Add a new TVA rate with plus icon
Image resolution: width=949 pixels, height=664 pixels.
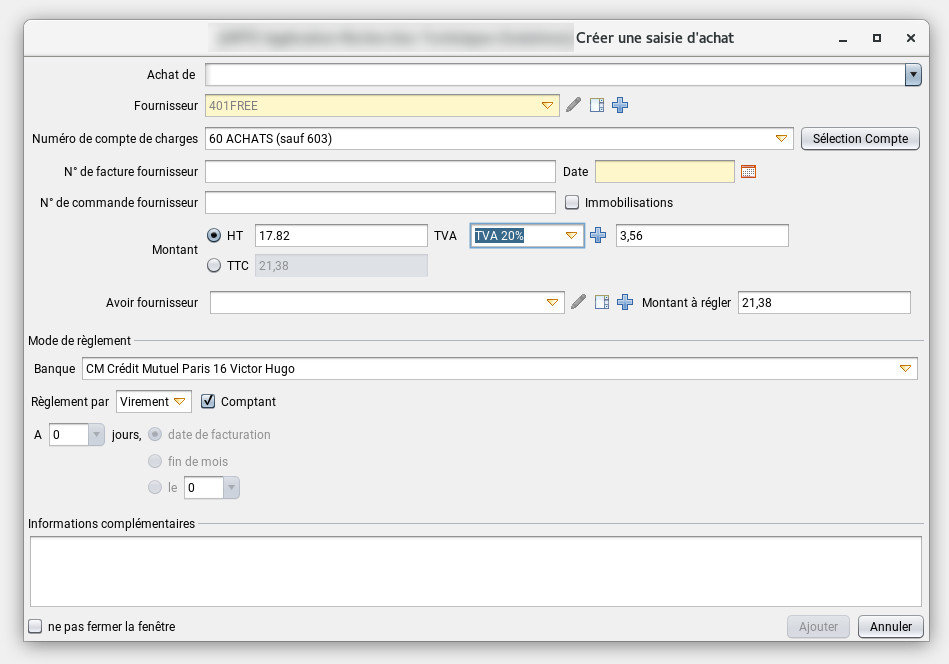pyautogui.click(x=598, y=236)
